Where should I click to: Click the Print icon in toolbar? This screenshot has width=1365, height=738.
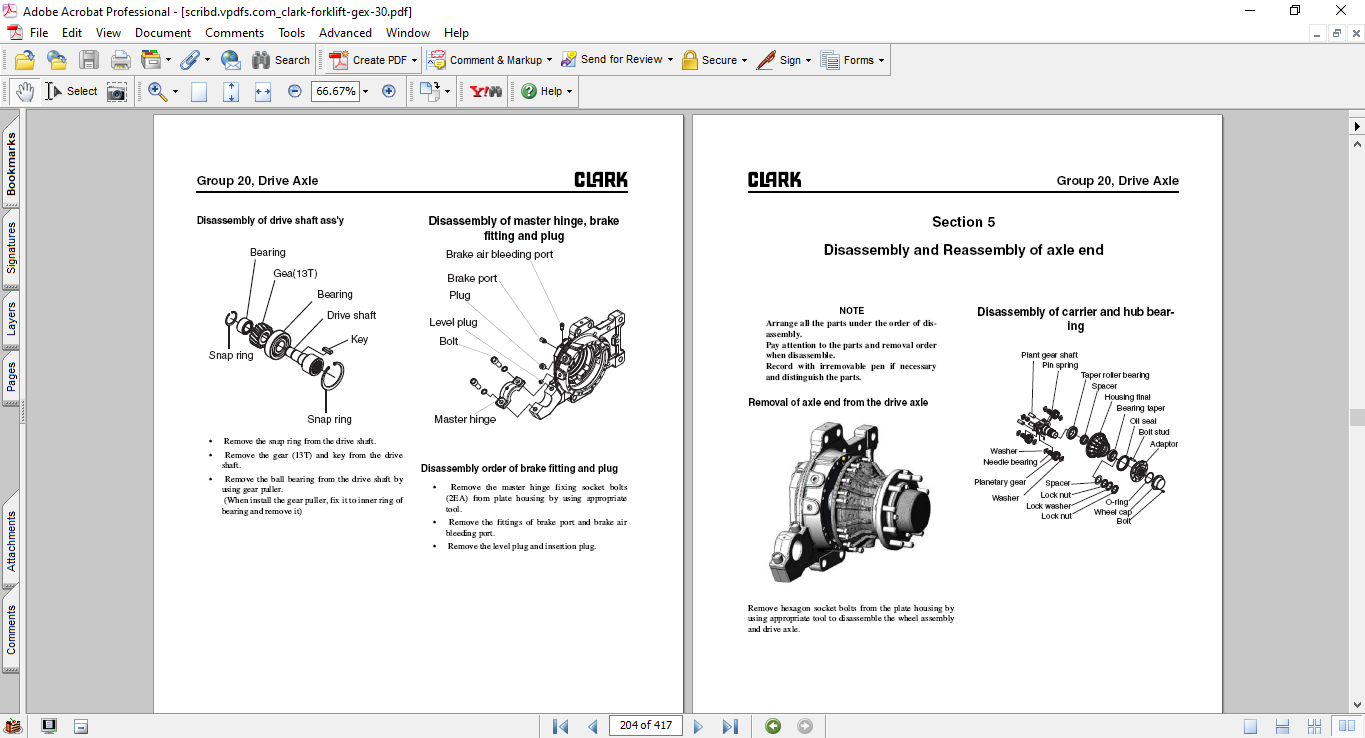(121, 60)
